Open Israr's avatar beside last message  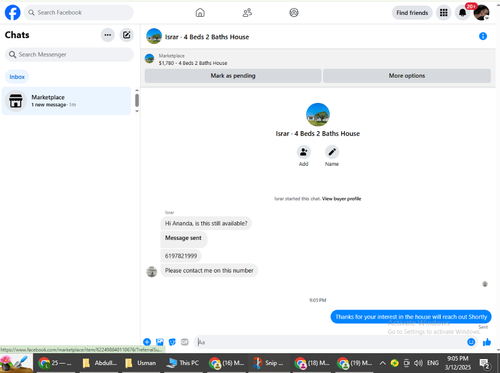pyautogui.click(x=152, y=272)
